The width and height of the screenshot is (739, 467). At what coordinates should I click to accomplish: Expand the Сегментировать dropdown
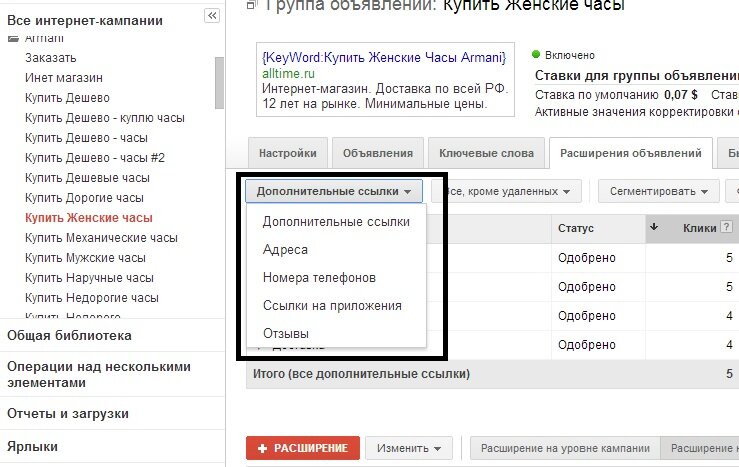pyautogui.click(x=658, y=190)
